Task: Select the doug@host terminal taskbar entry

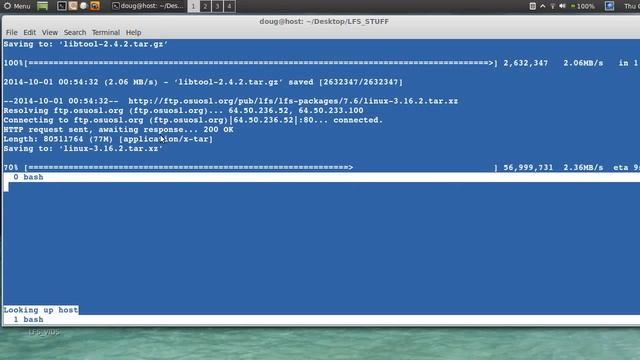Action: click(x=148, y=6)
